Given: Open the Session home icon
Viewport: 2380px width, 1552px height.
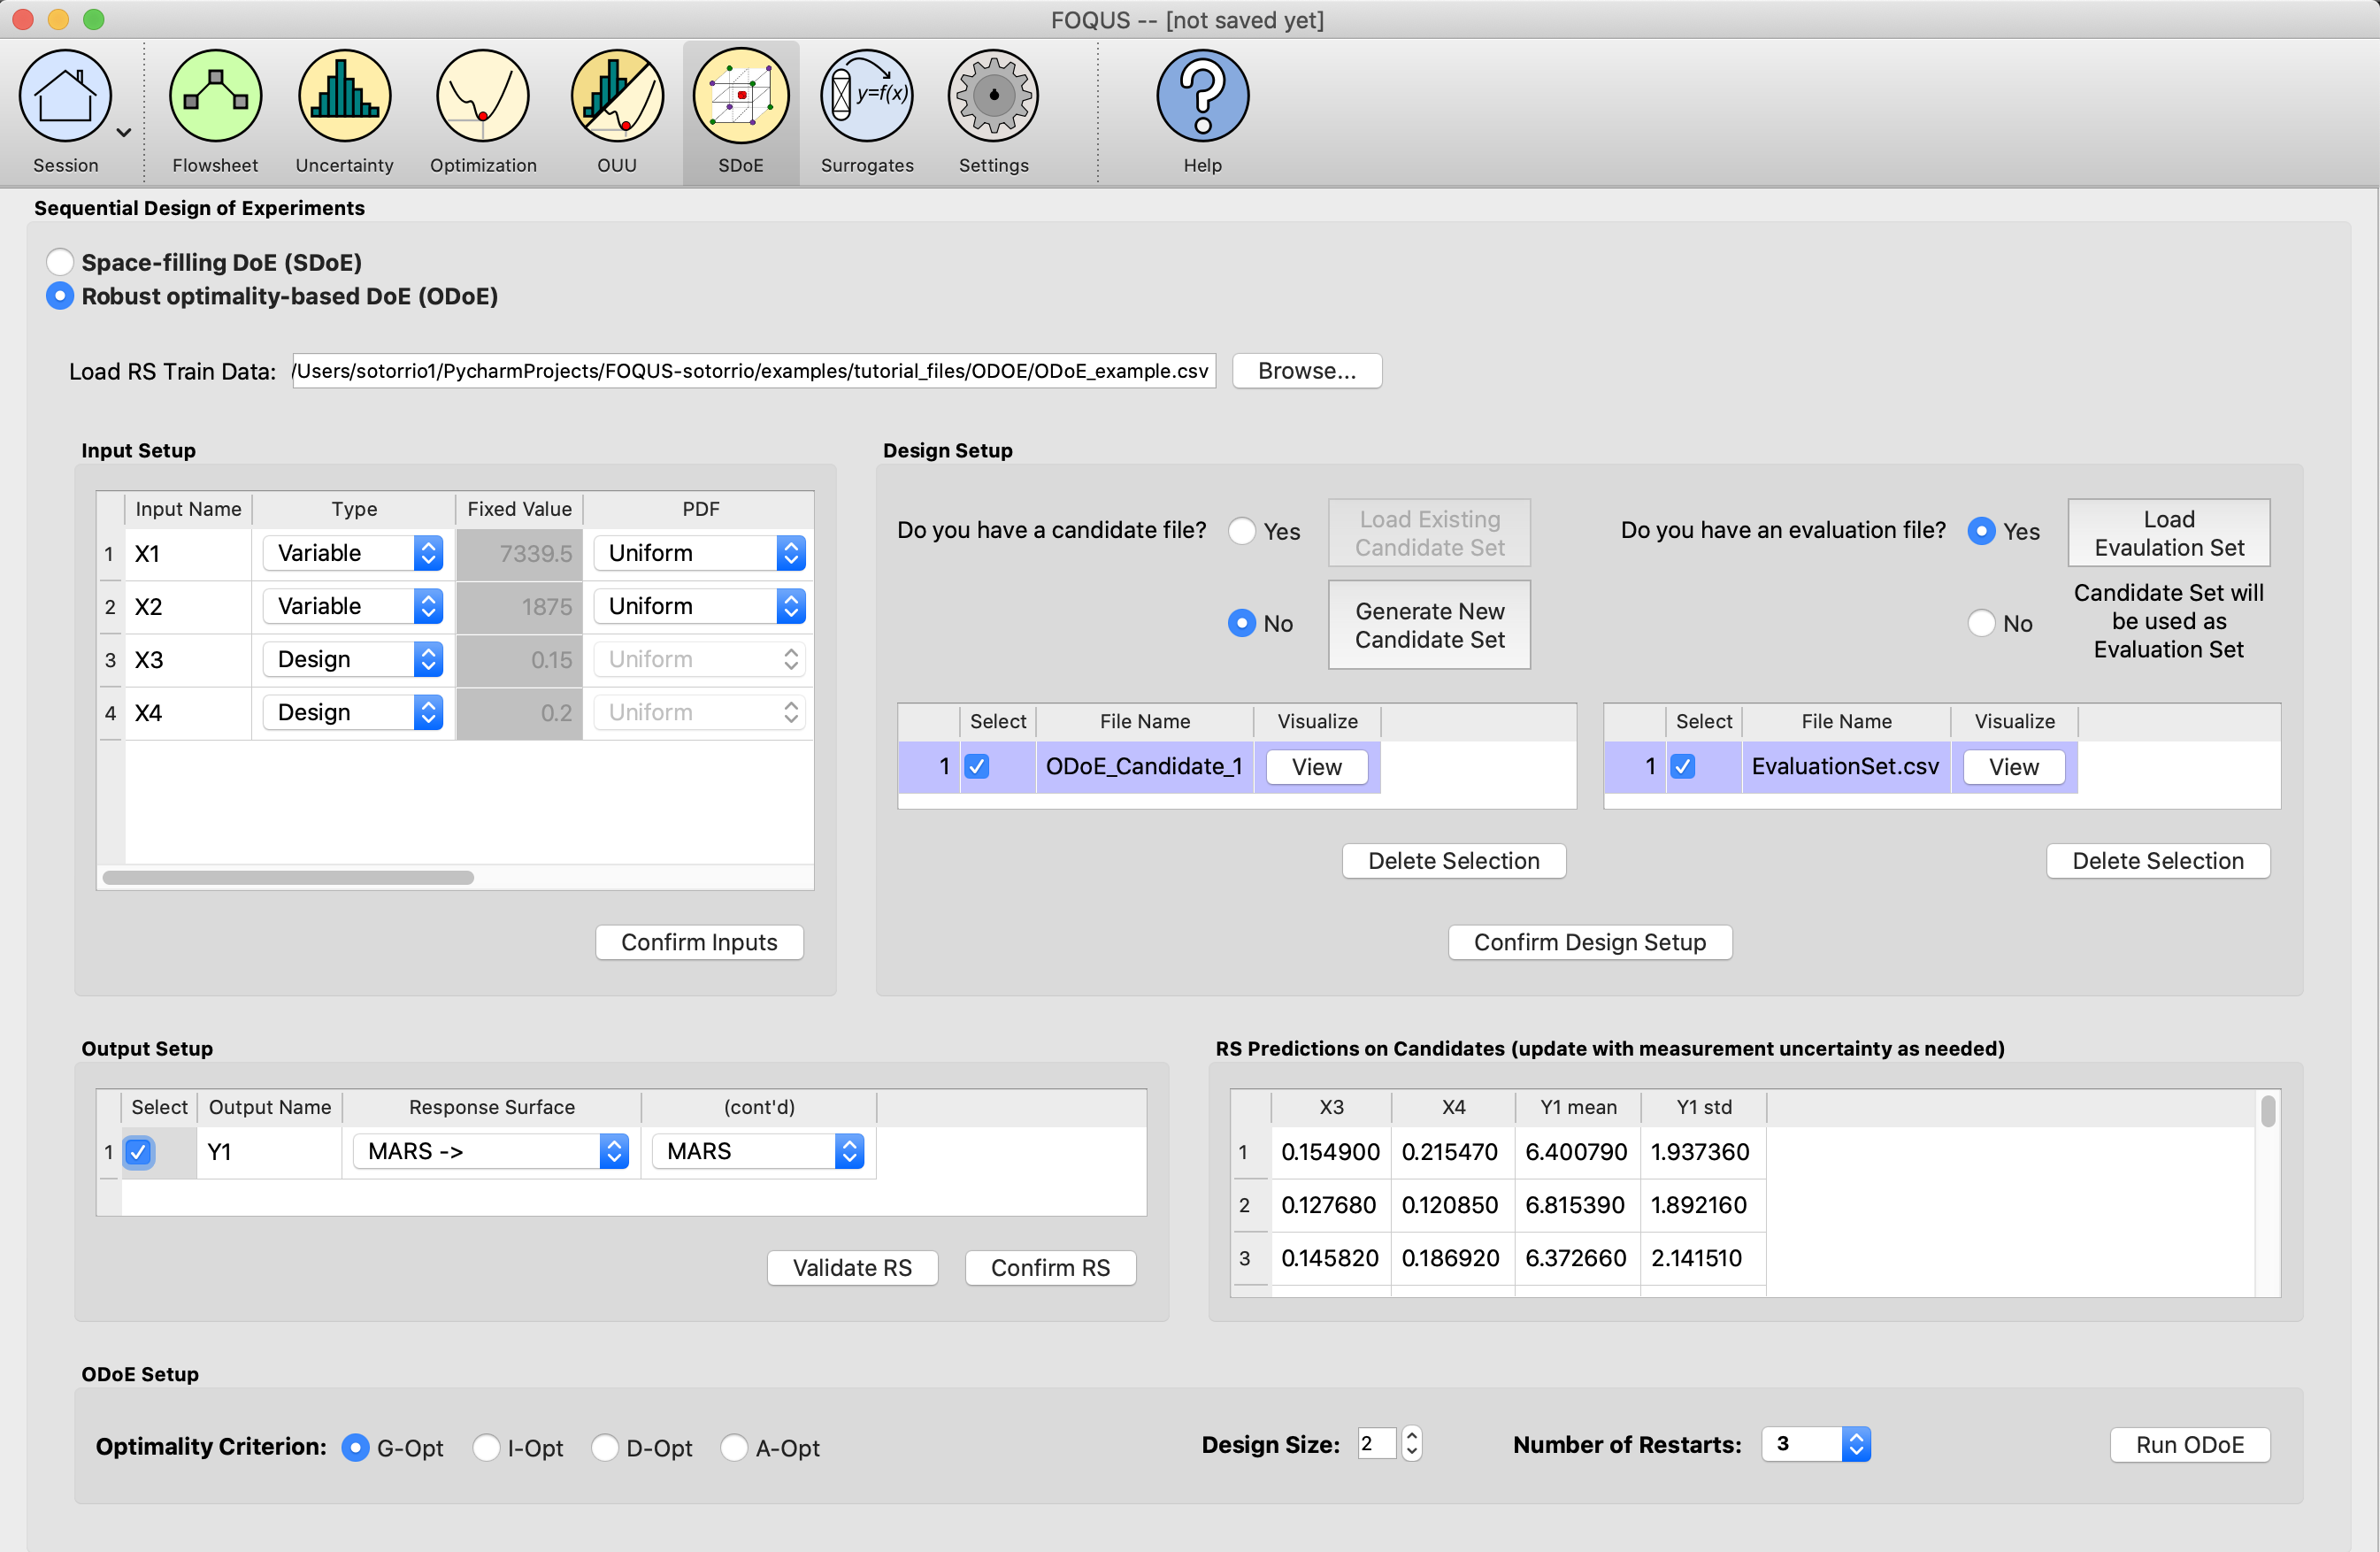Looking at the screenshot, I should [65, 97].
